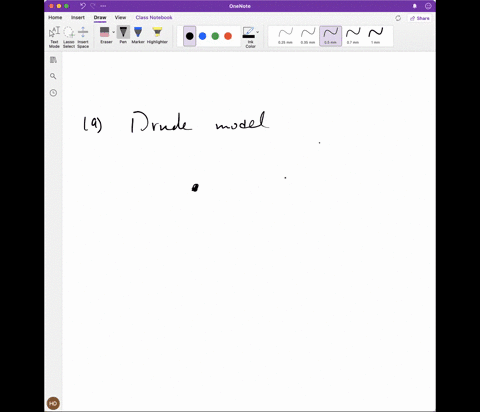480x412 pixels.
Task: Set pen thickness to 0.7 mm
Action: [x=353, y=36]
